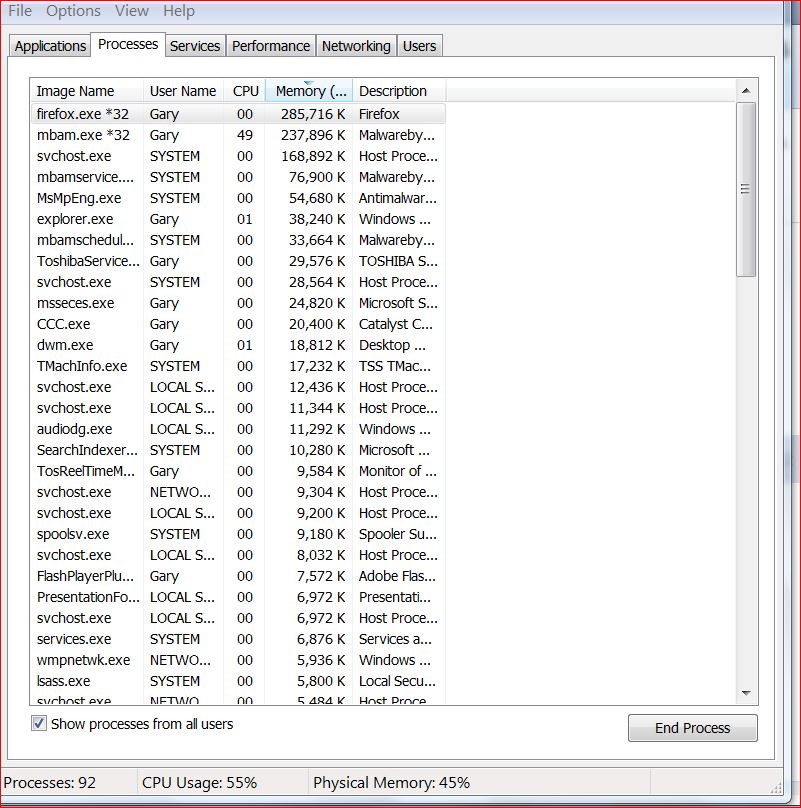This screenshot has width=801, height=808.
Task: Select the mbamschedul... process row
Action: tap(238, 240)
